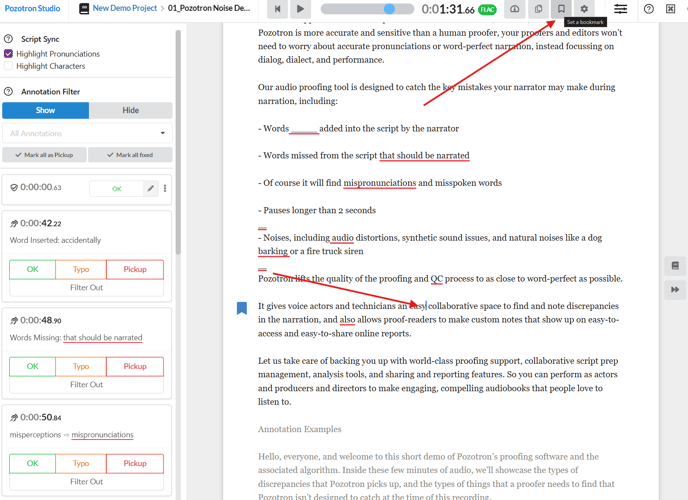Click 'that should be narrated' in Words Missing card
This screenshot has height=500, width=688.
click(103, 338)
